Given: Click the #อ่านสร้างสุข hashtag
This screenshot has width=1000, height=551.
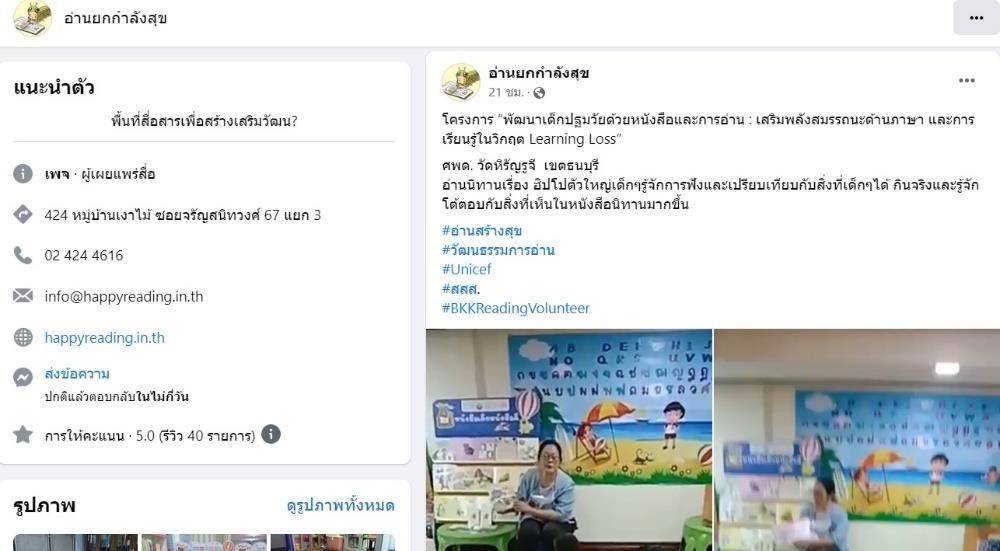Looking at the screenshot, I should tap(482, 230).
